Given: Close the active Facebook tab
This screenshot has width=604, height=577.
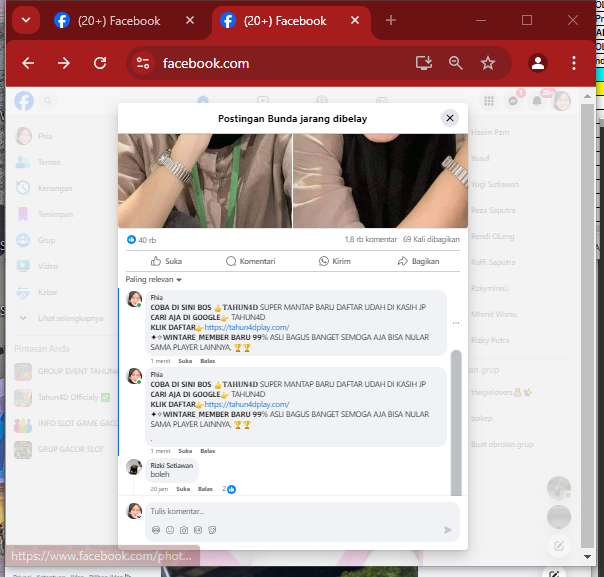Looking at the screenshot, I should (x=355, y=20).
